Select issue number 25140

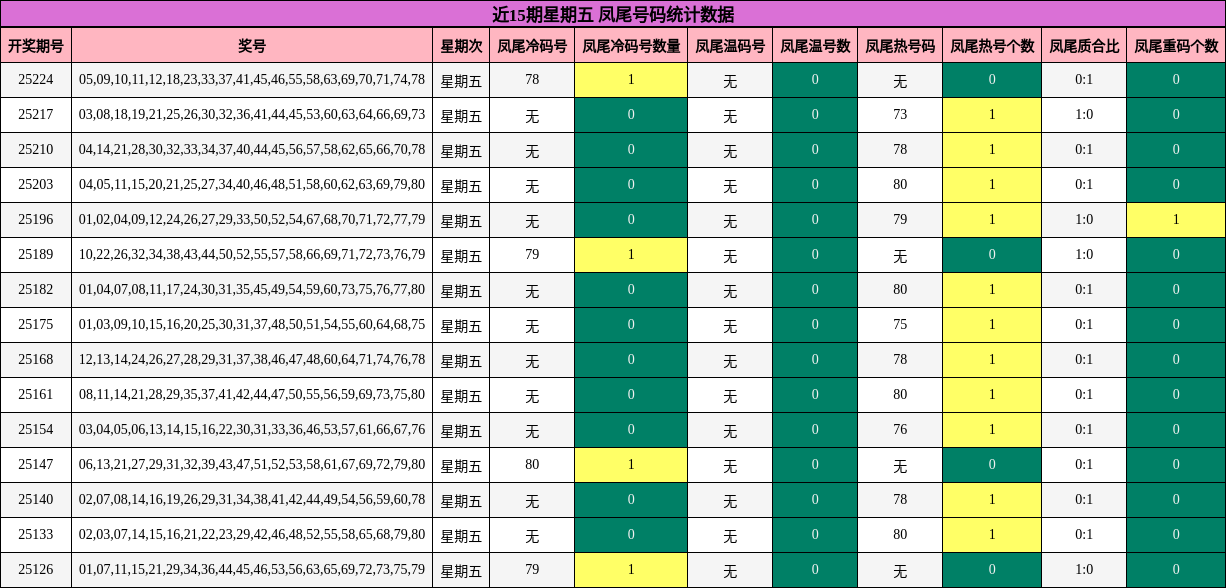pos(36,500)
